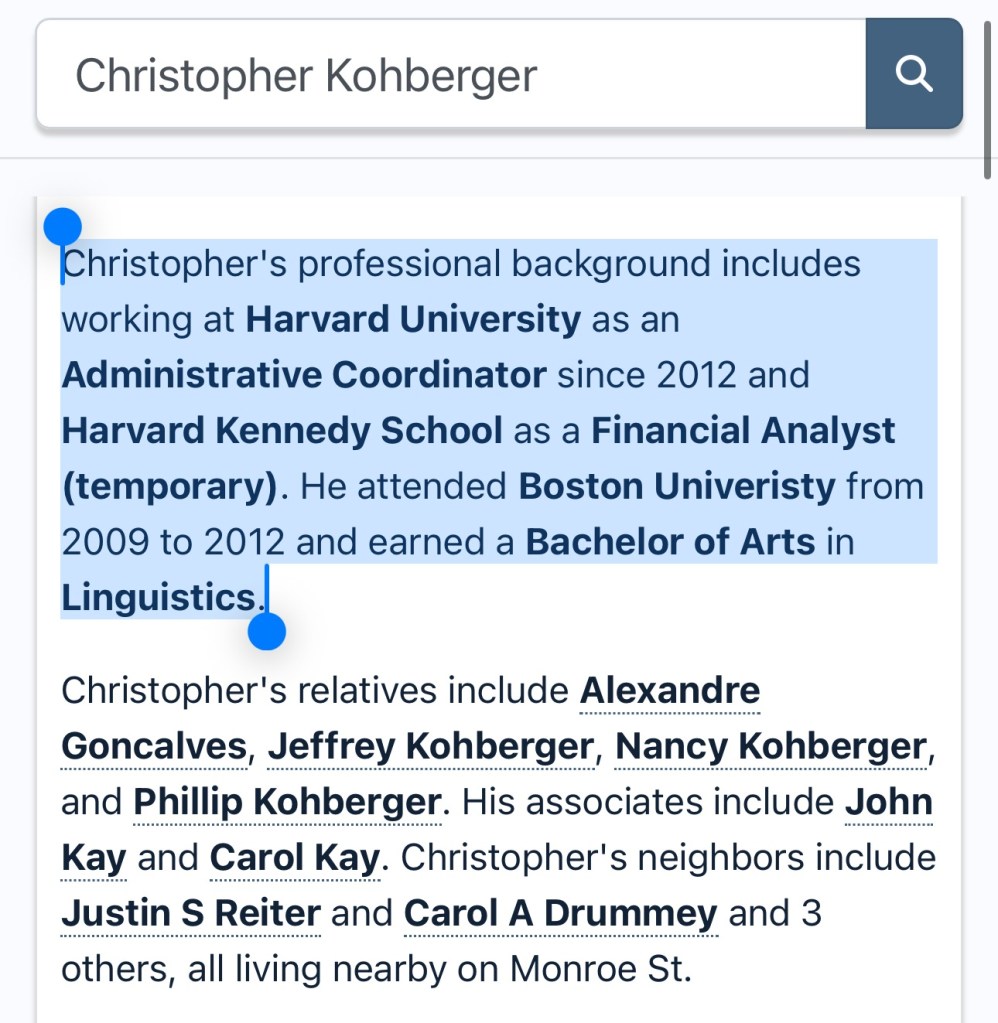The width and height of the screenshot is (998, 1023).
Task: Click the magnifying glass search icon
Action: tap(914, 74)
